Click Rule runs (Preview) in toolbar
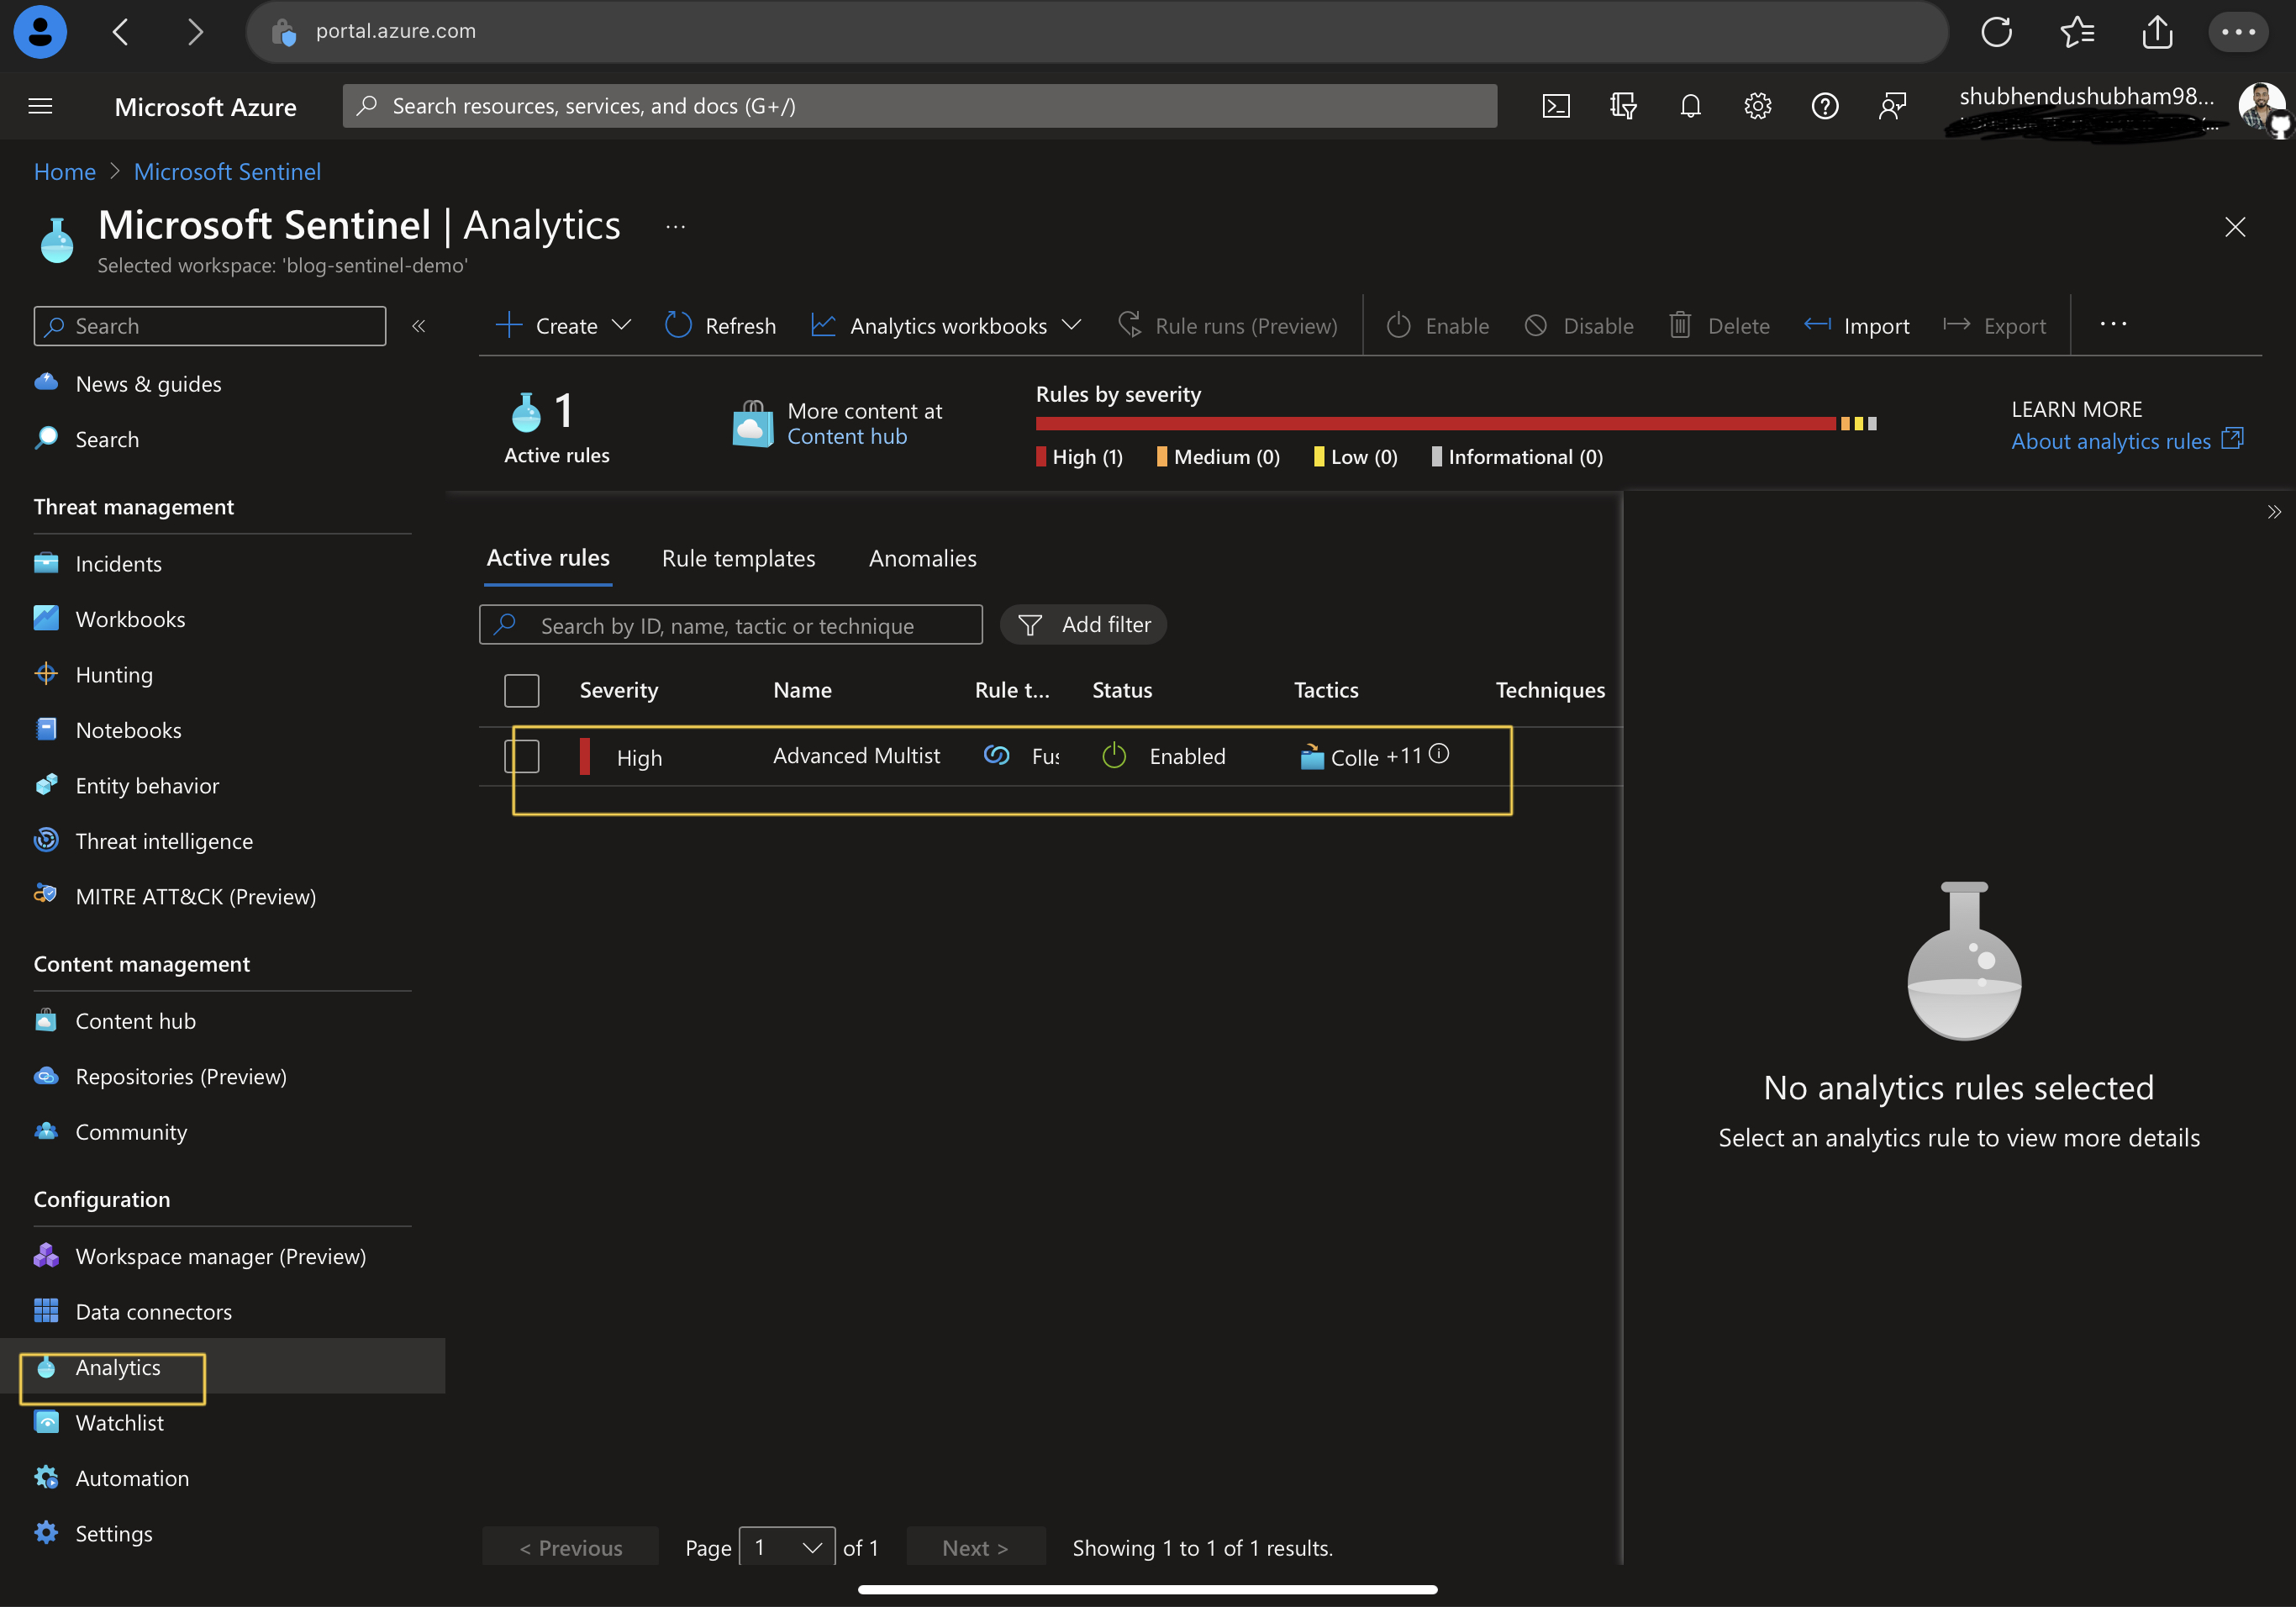Image resolution: width=2296 pixels, height=1607 pixels. [x=1227, y=325]
